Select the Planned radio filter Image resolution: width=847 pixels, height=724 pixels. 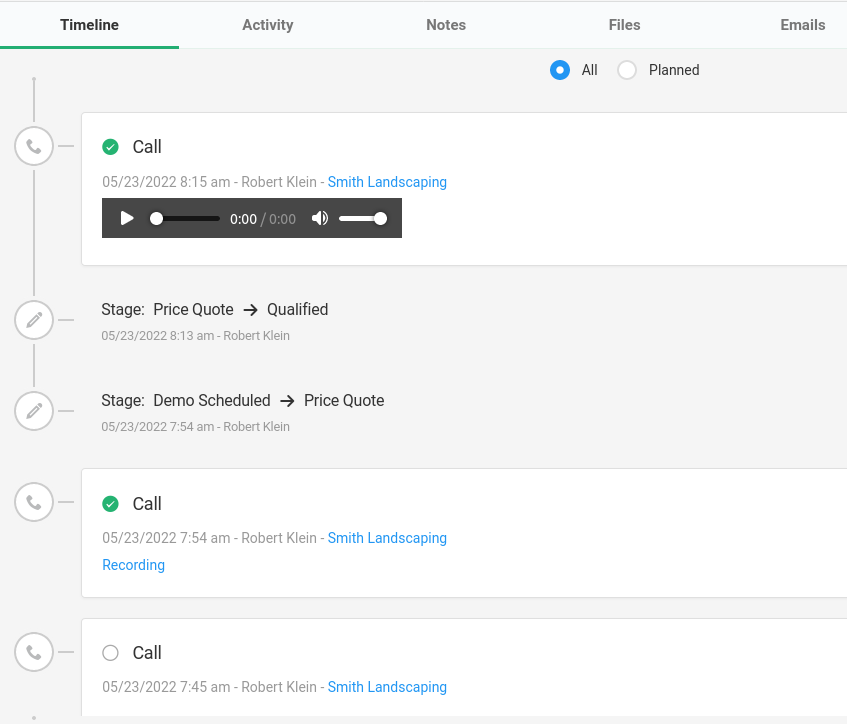[x=627, y=70]
